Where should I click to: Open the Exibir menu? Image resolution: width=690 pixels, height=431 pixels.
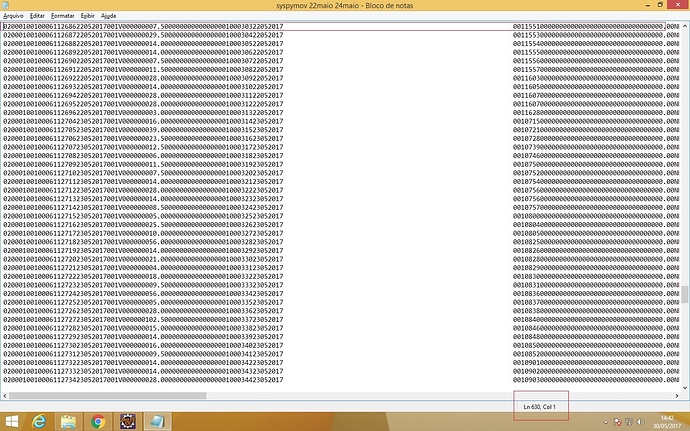click(88, 16)
